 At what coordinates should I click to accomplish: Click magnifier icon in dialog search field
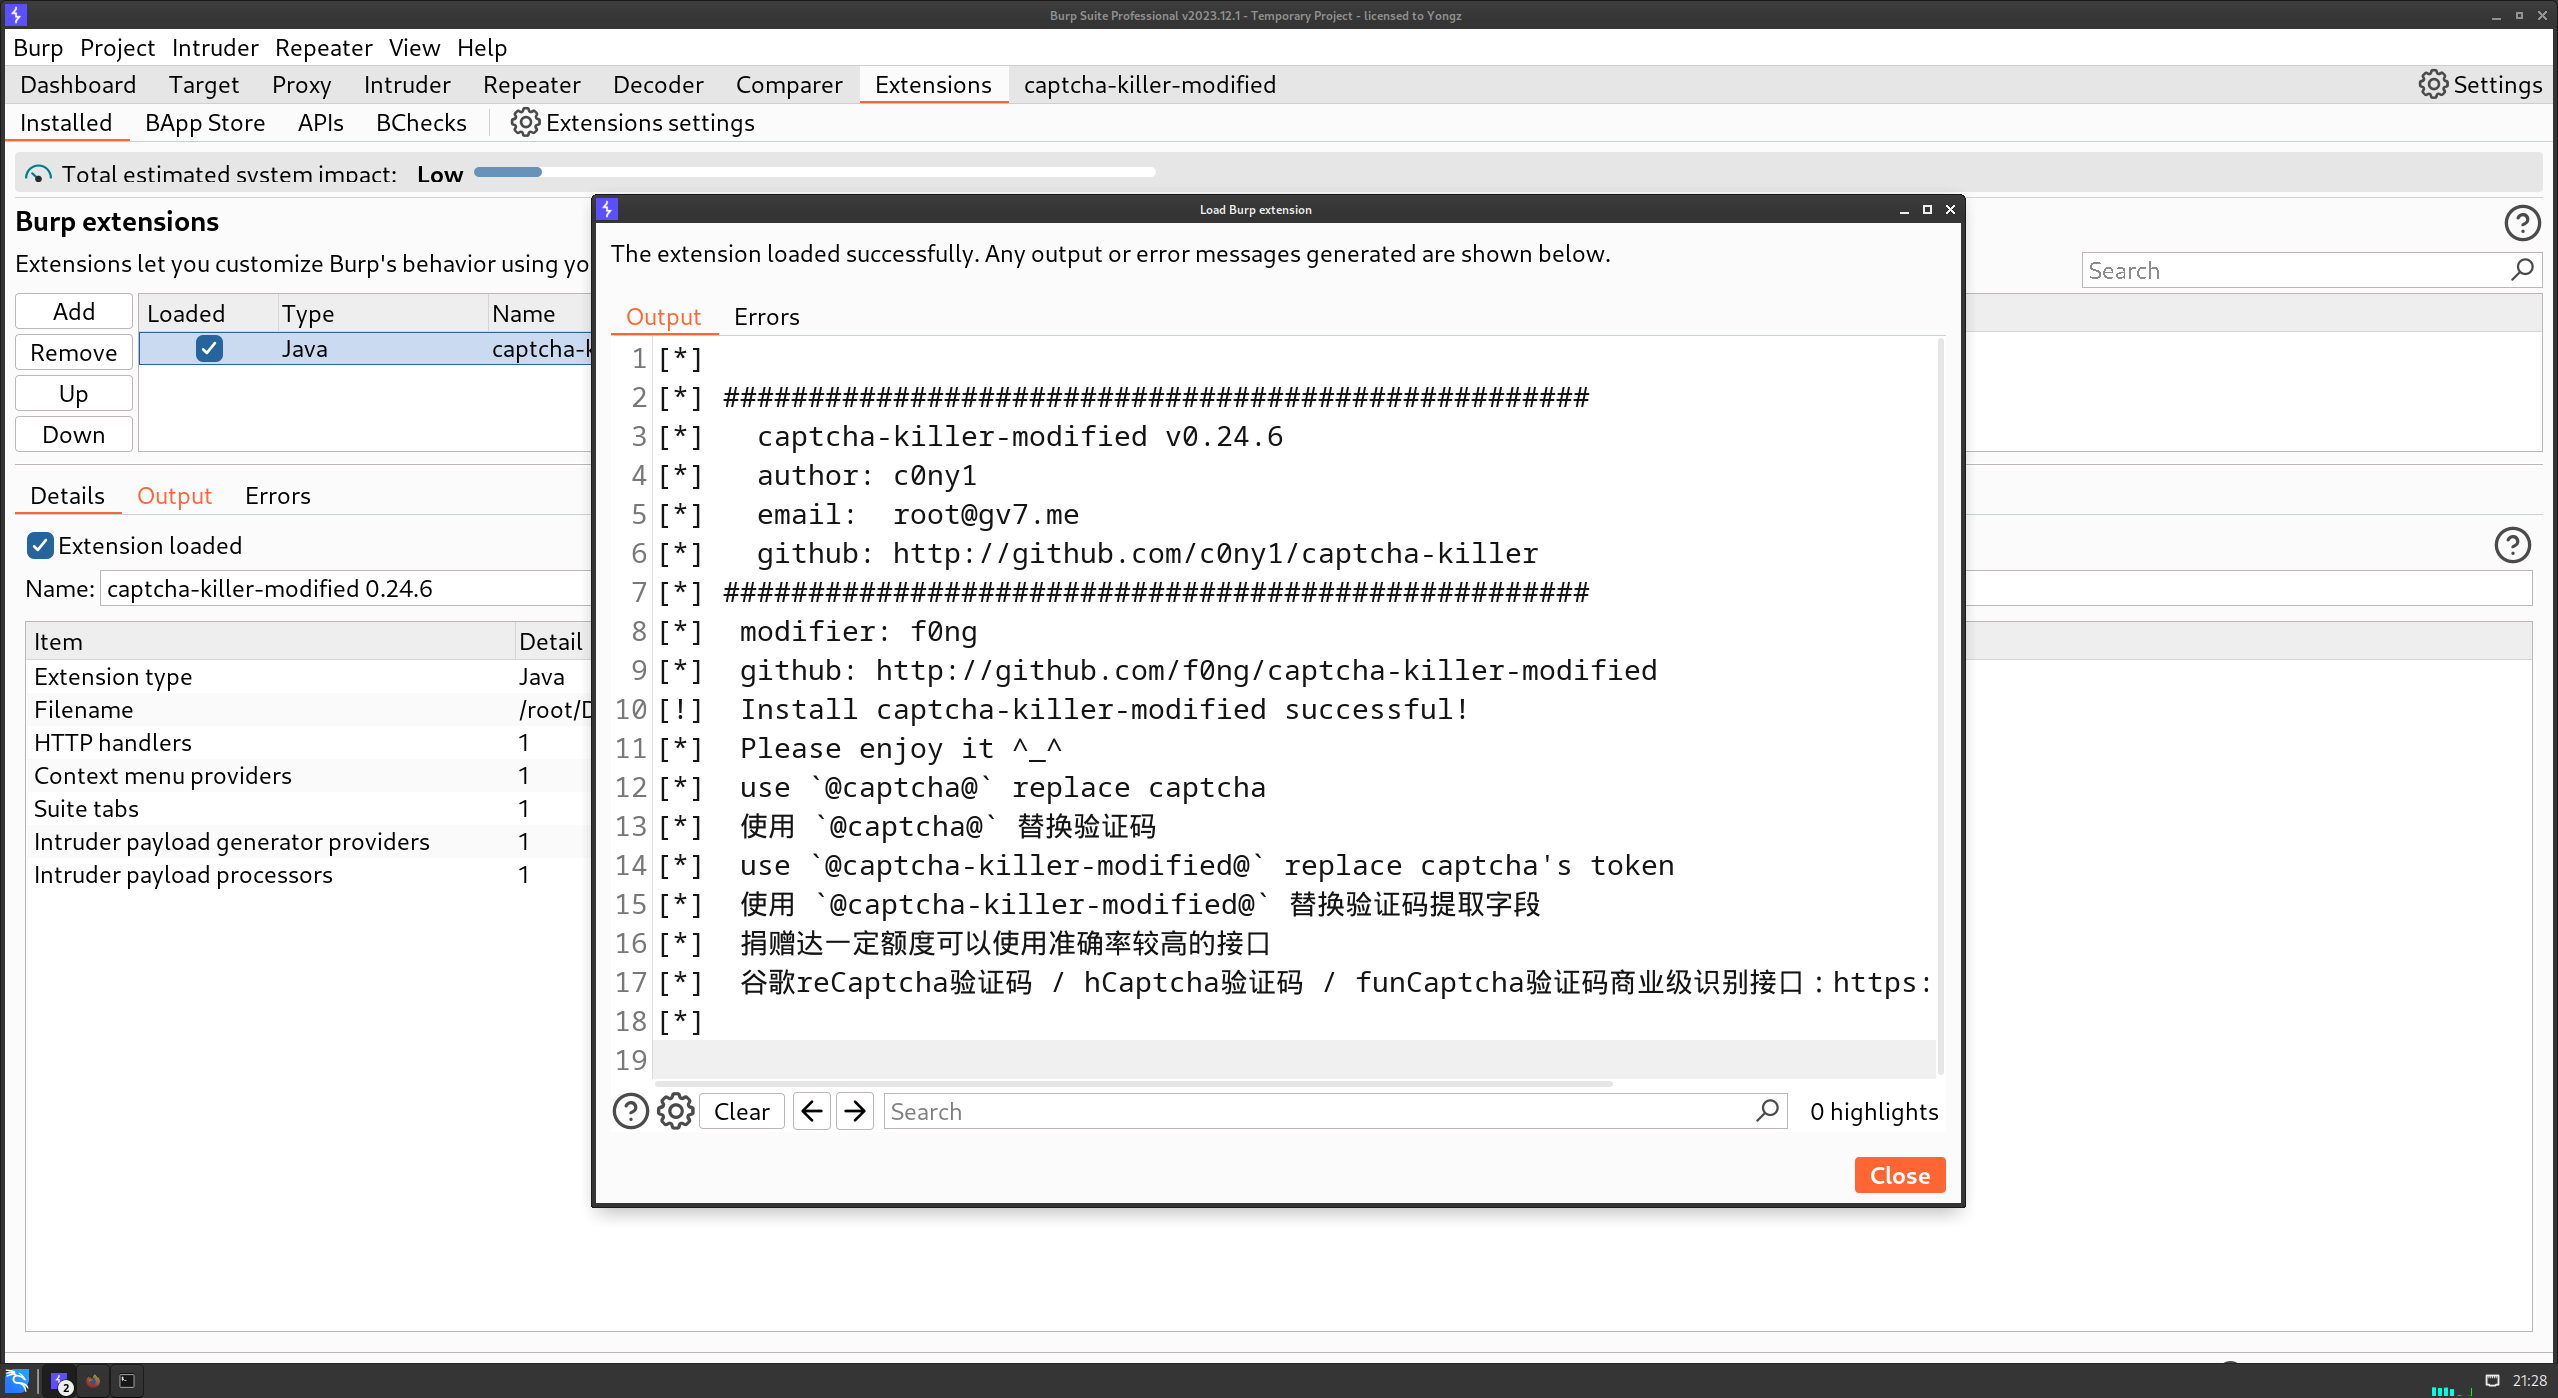tap(1768, 1111)
